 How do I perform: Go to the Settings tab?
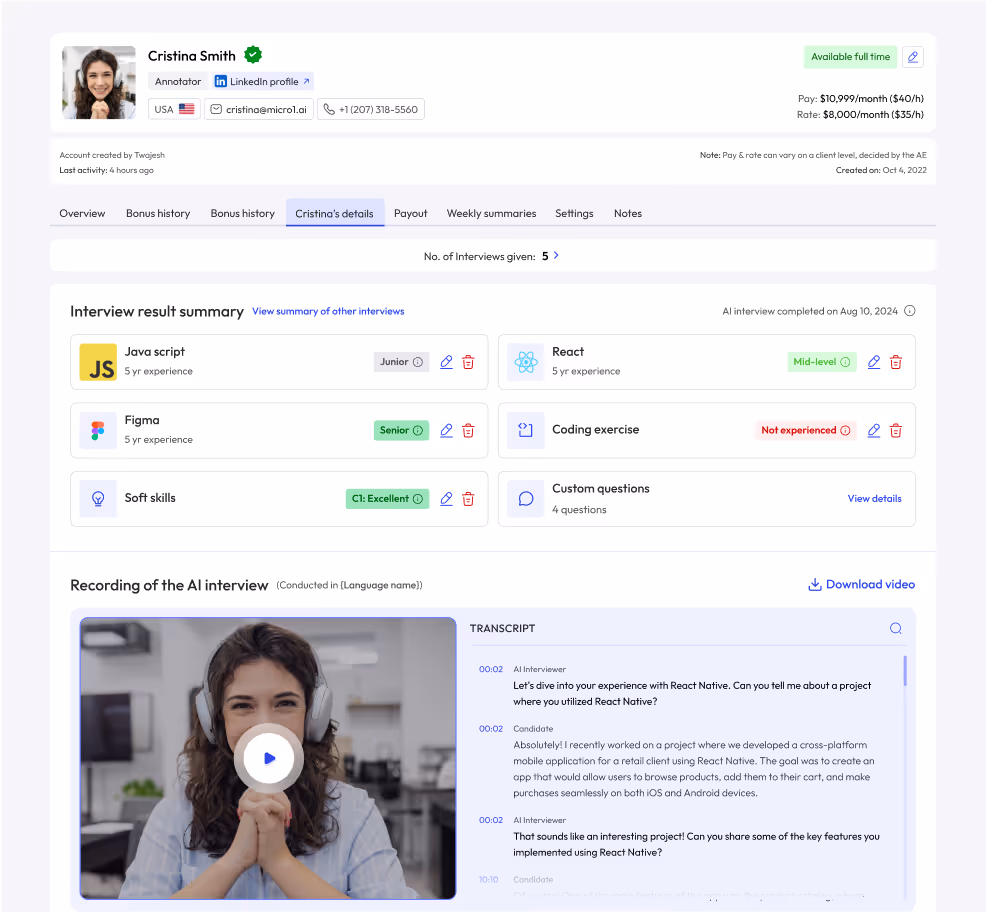(x=574, y=213)
